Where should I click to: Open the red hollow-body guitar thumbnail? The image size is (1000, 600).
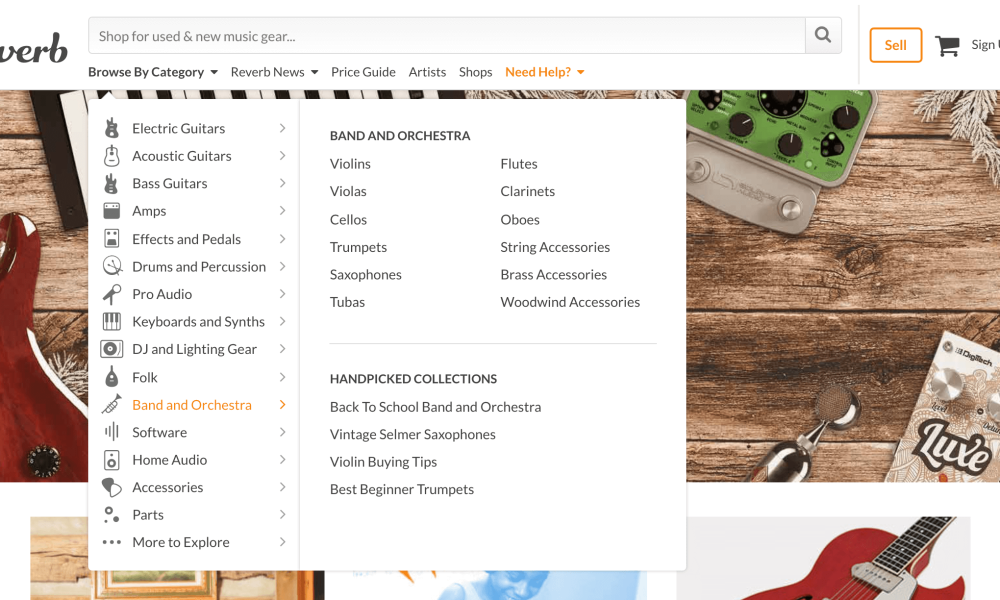click(823, 558)
